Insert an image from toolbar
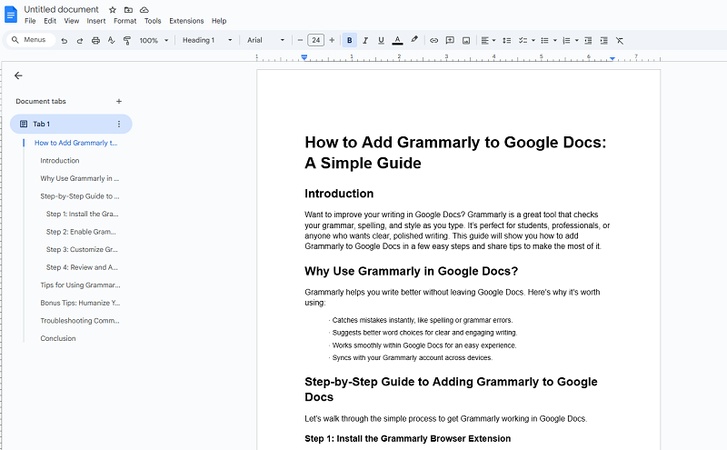This screenshot has height=450, width=727. tap(466, 41)
